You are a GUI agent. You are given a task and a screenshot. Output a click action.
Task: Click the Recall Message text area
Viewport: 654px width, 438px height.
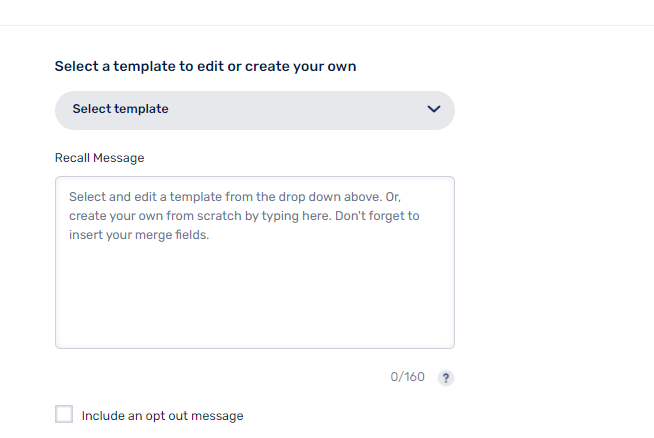coord(254,262)
